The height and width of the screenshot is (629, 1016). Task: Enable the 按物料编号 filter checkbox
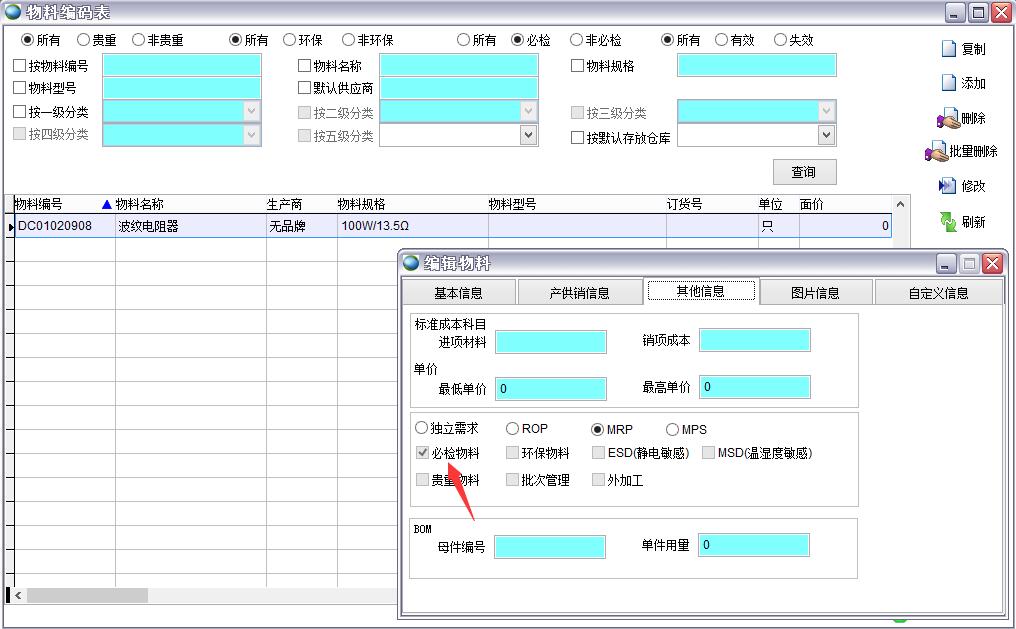(20, 66)
